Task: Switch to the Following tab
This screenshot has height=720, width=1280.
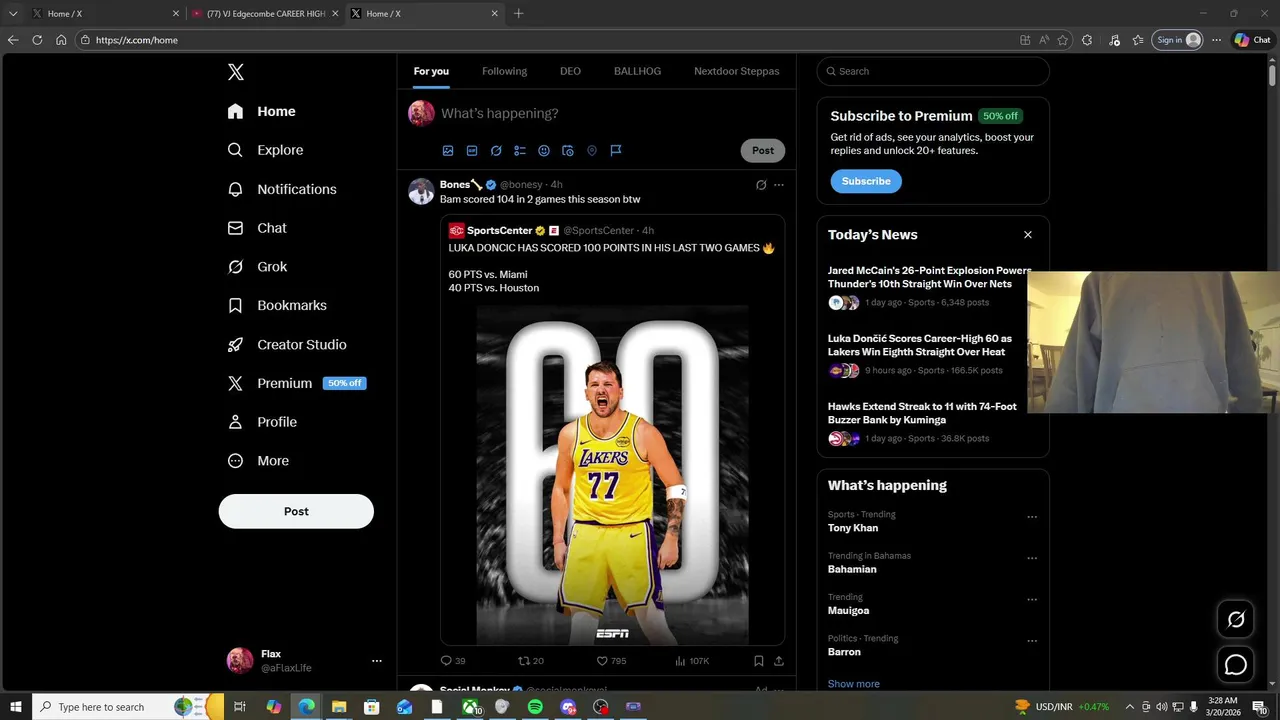Action: pyautogui.click(x=504, y=71)
